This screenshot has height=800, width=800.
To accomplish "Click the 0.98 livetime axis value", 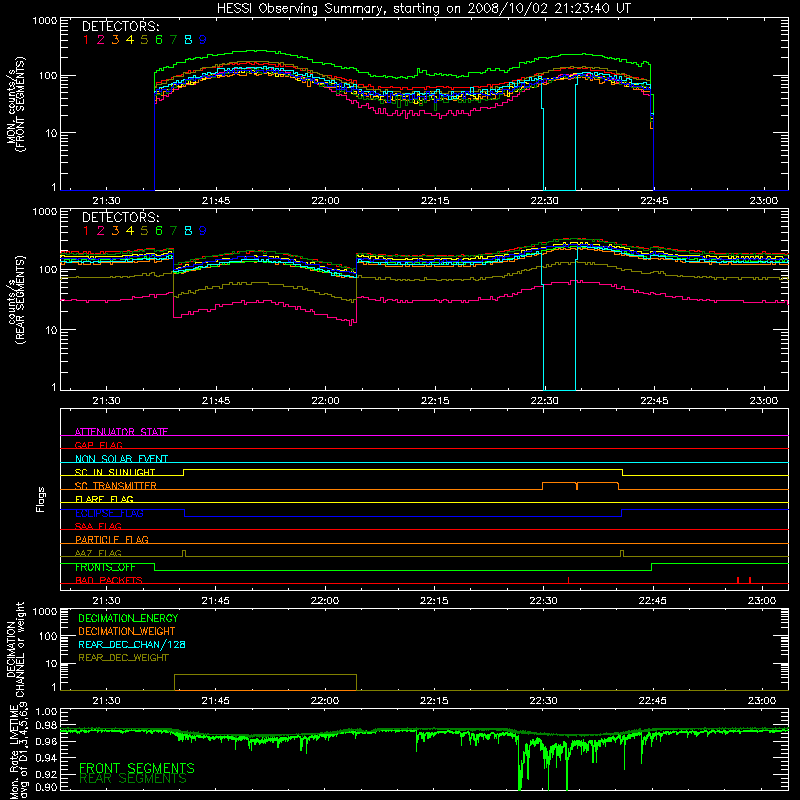I will pos(46,726).
